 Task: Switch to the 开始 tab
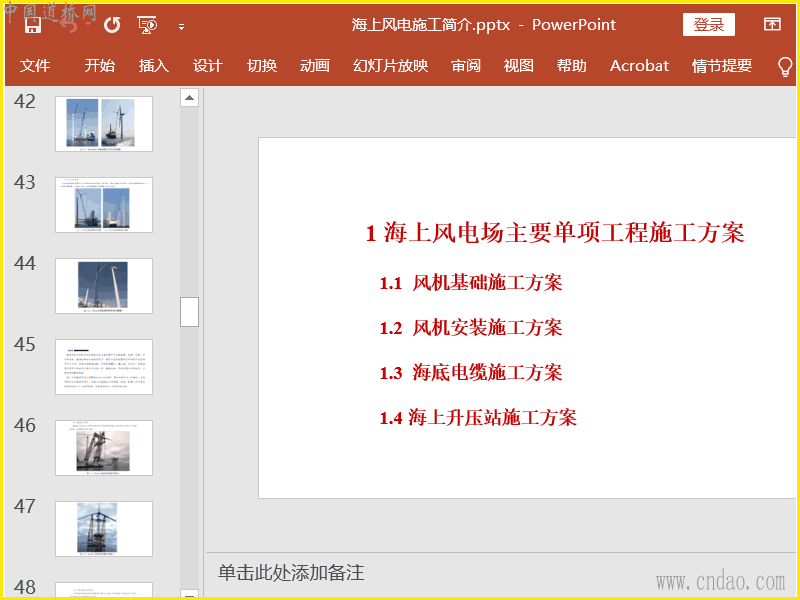(99, 66)
